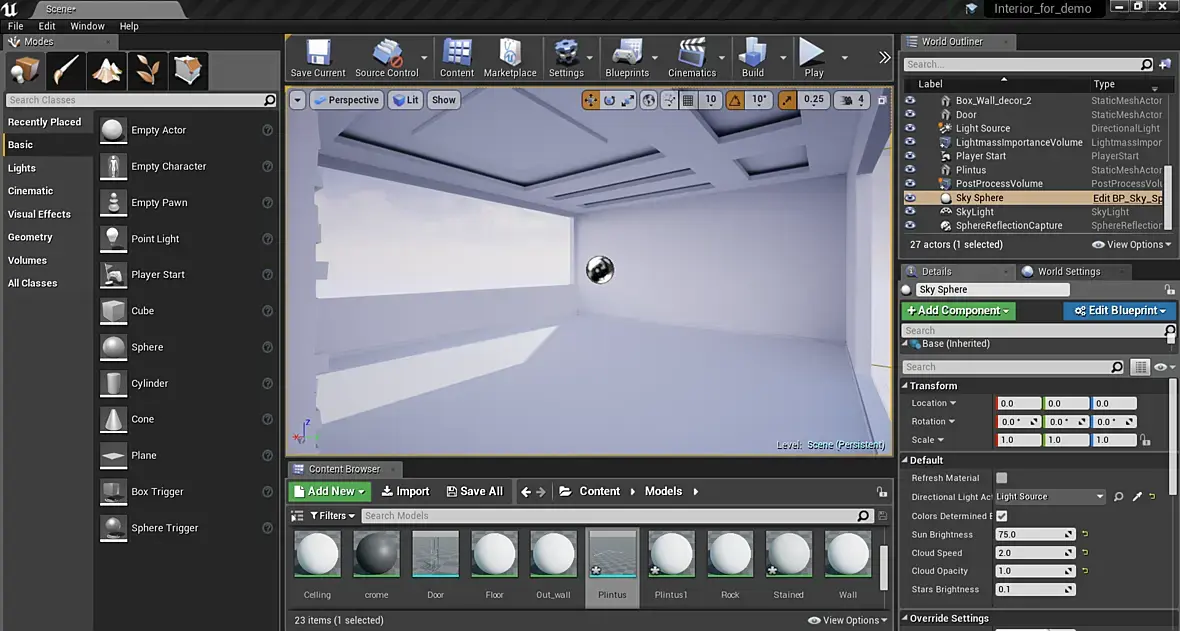
Task: Go forward in Content Browser history
Action: [x=540, y=492]
